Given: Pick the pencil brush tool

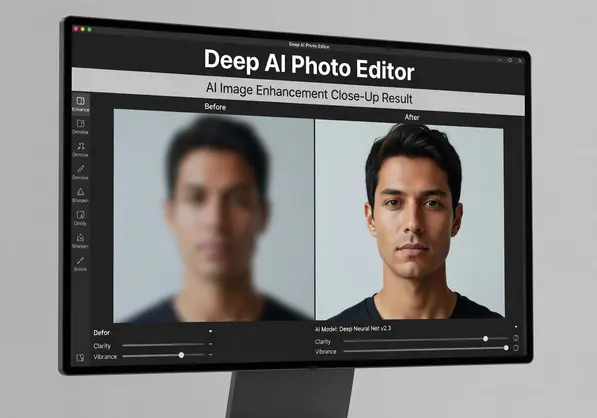Looking at the screenshot, I should coord(80,169).
